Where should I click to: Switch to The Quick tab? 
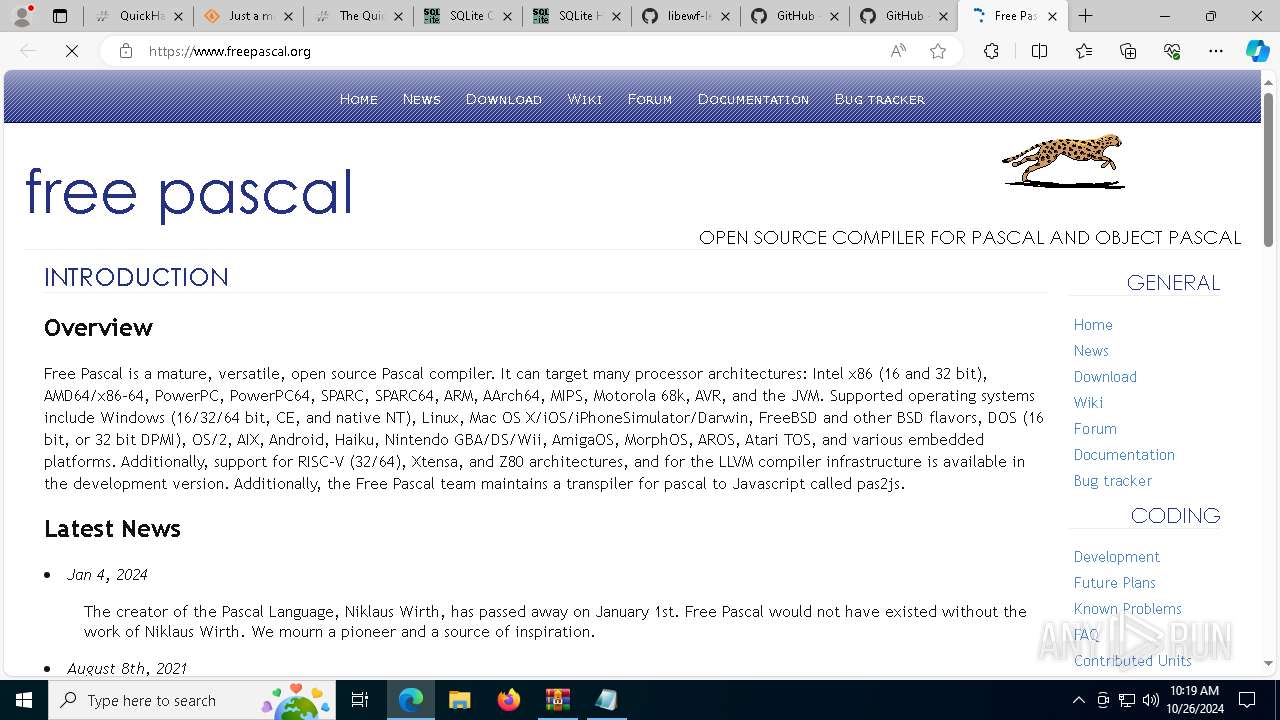pos(358,16)
